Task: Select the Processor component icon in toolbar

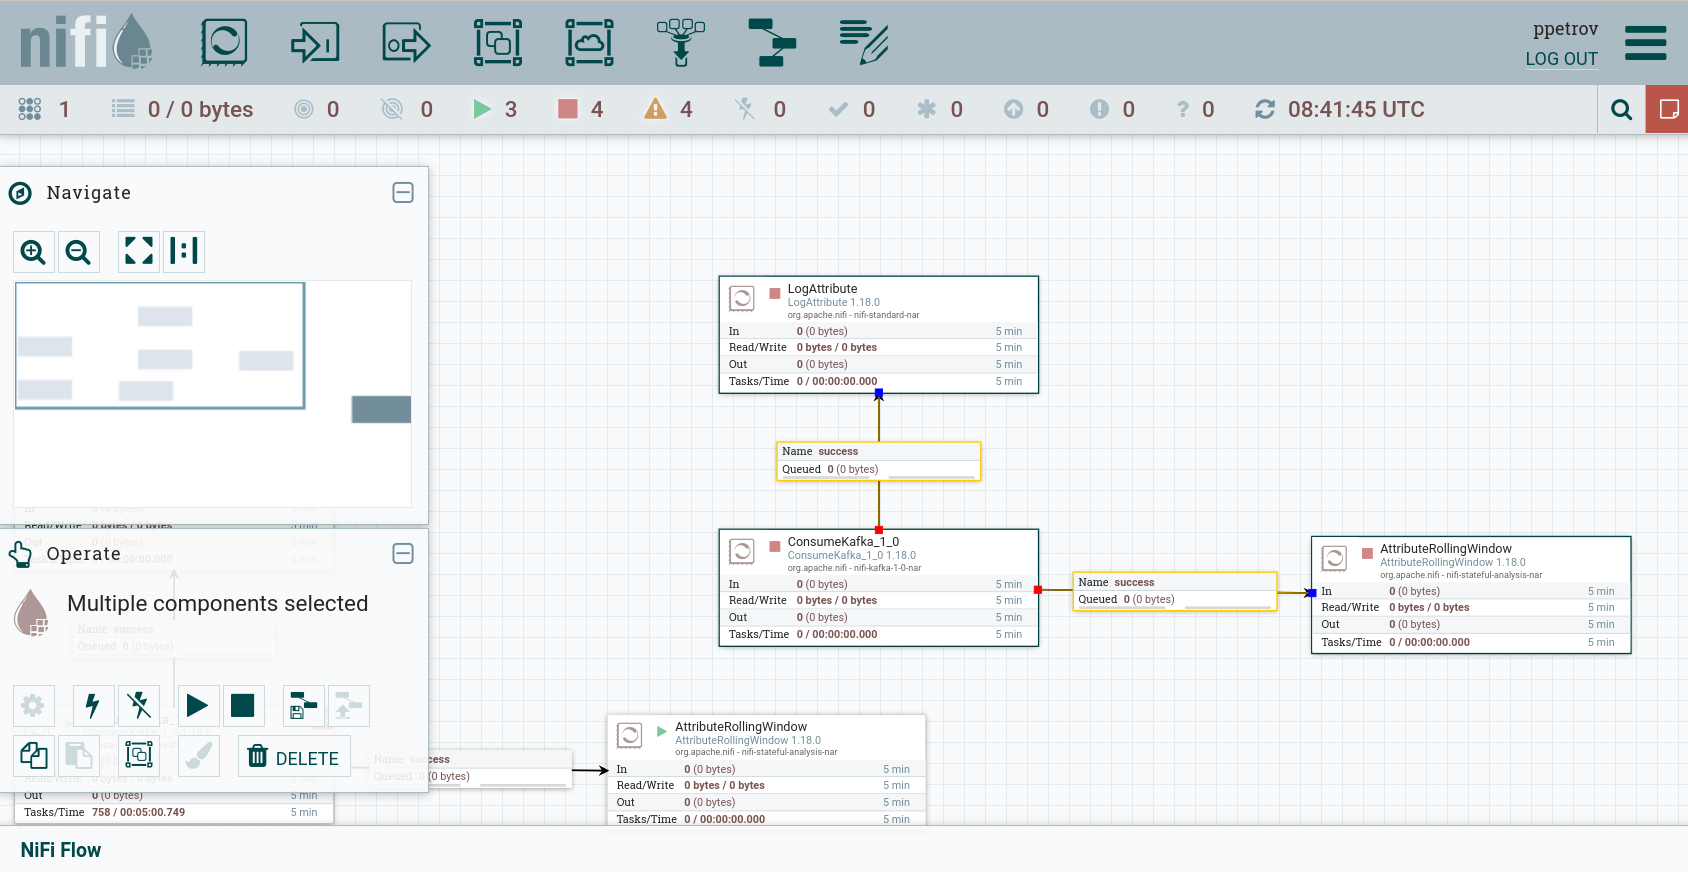Action: [x=224, y=43]
